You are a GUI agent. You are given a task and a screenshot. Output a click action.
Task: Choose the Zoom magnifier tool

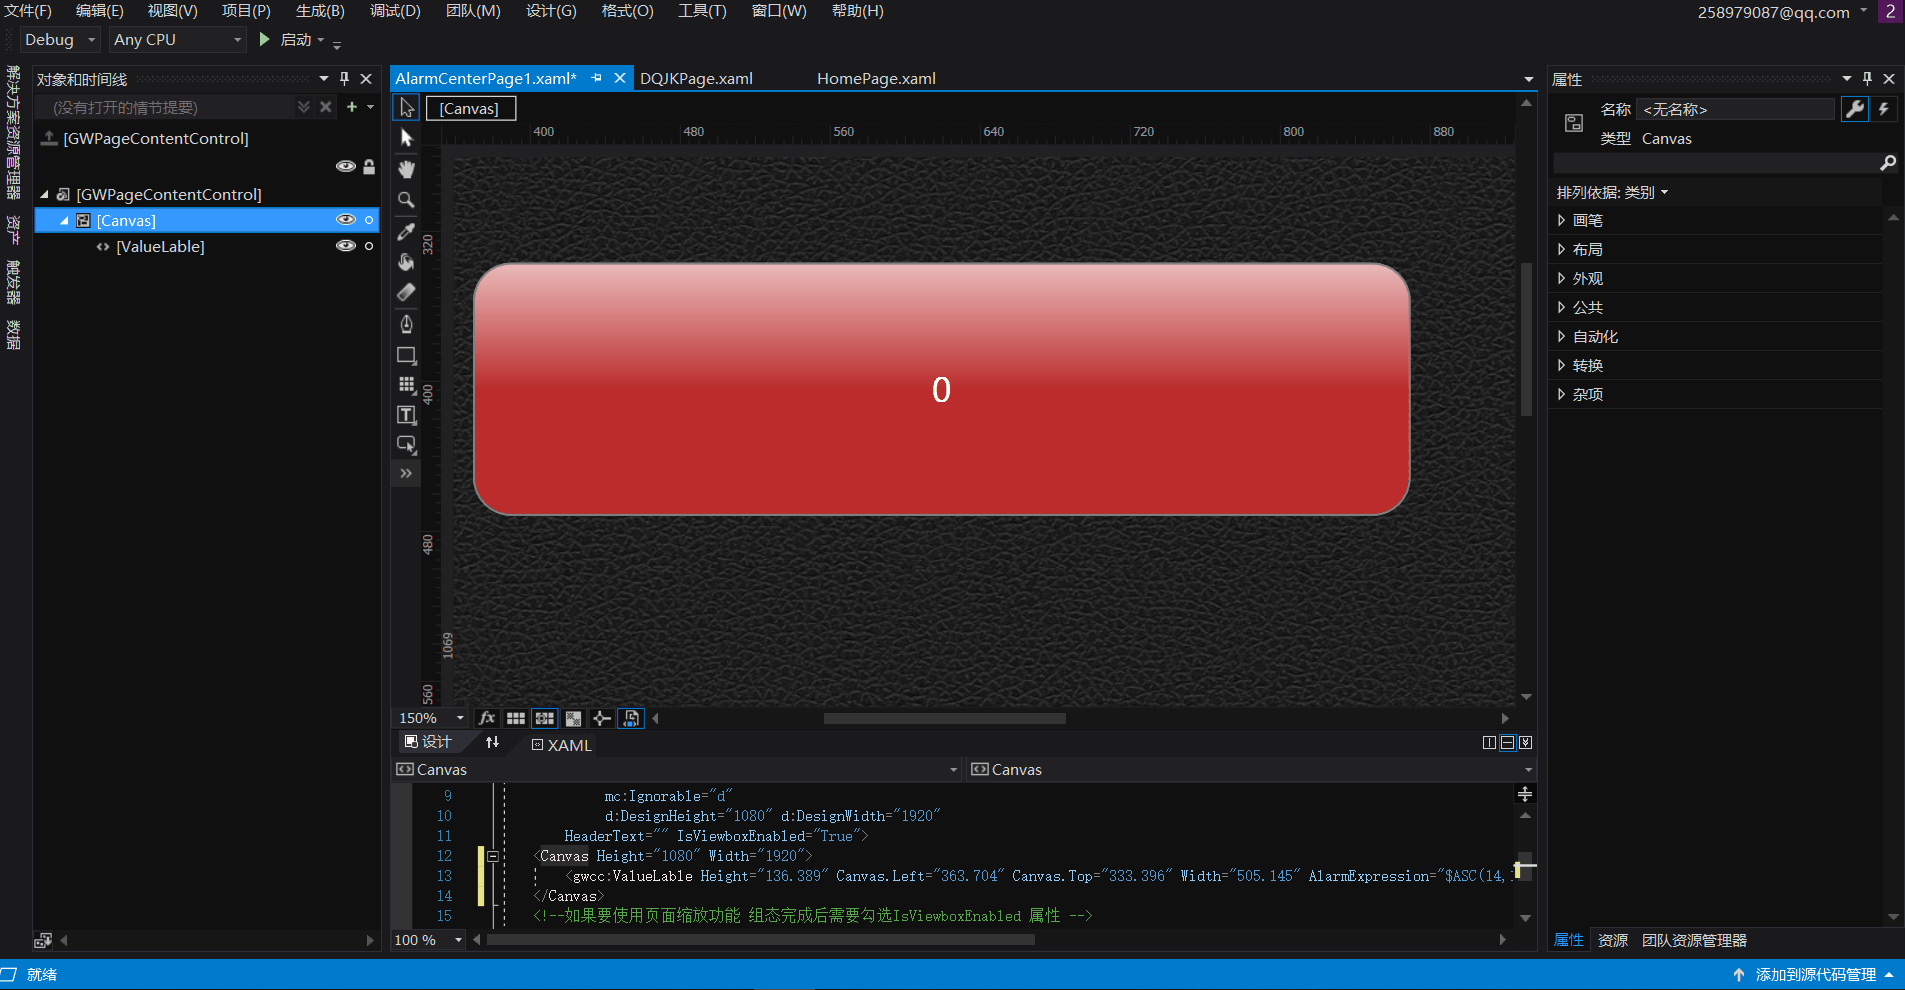coord(406,200)
